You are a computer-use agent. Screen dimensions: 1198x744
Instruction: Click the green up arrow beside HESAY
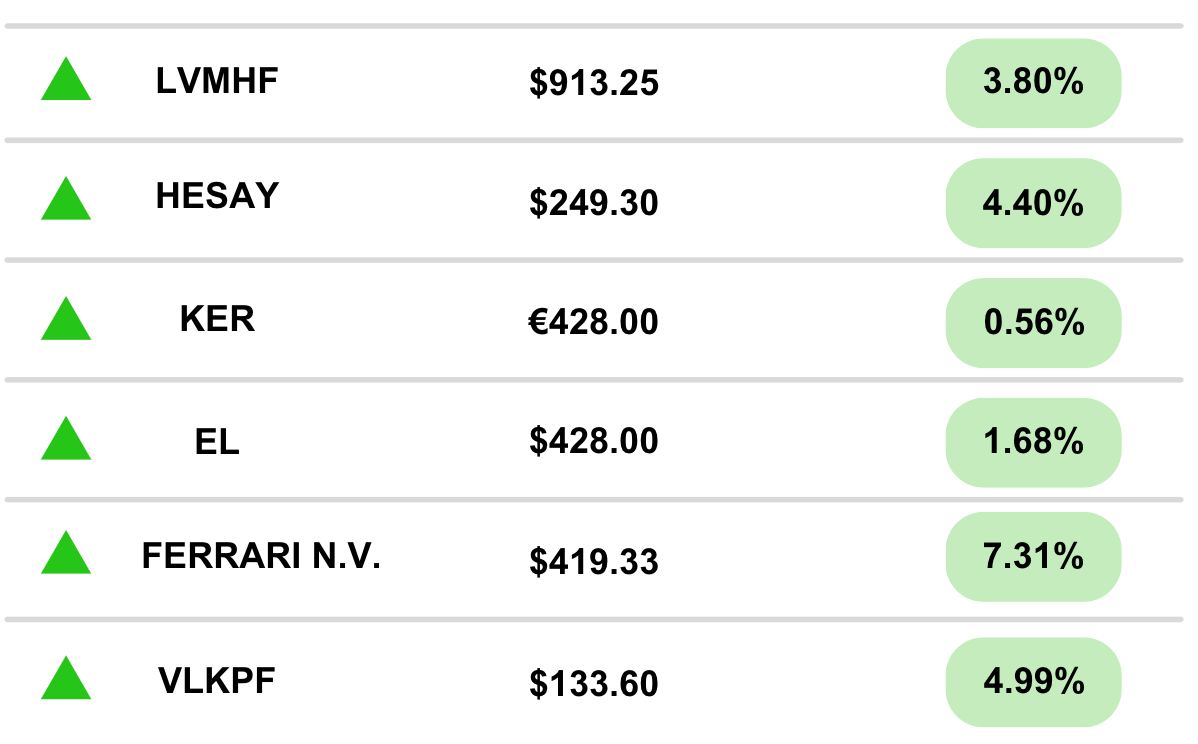[66, 201]
